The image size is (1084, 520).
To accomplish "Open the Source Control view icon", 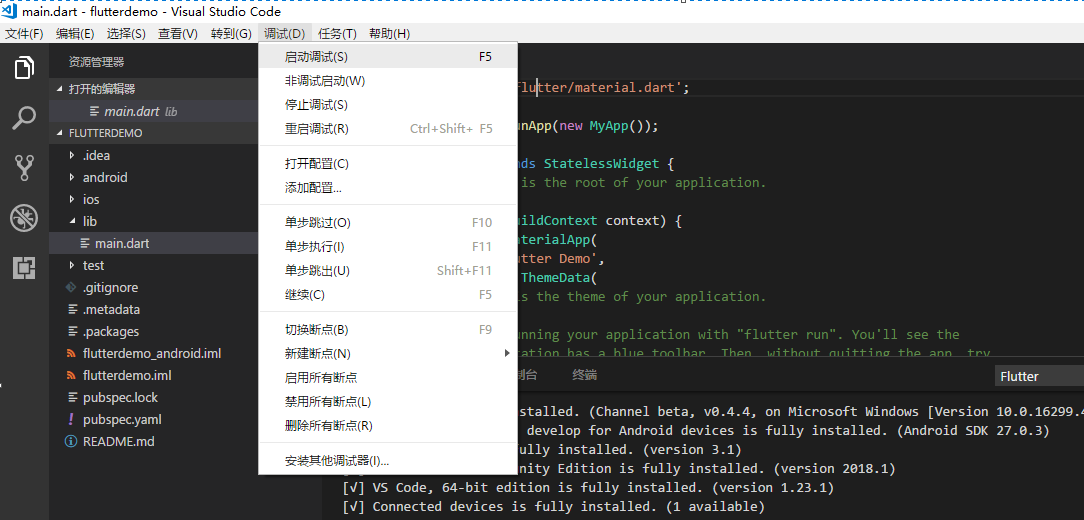I will (x=24, y=169).
